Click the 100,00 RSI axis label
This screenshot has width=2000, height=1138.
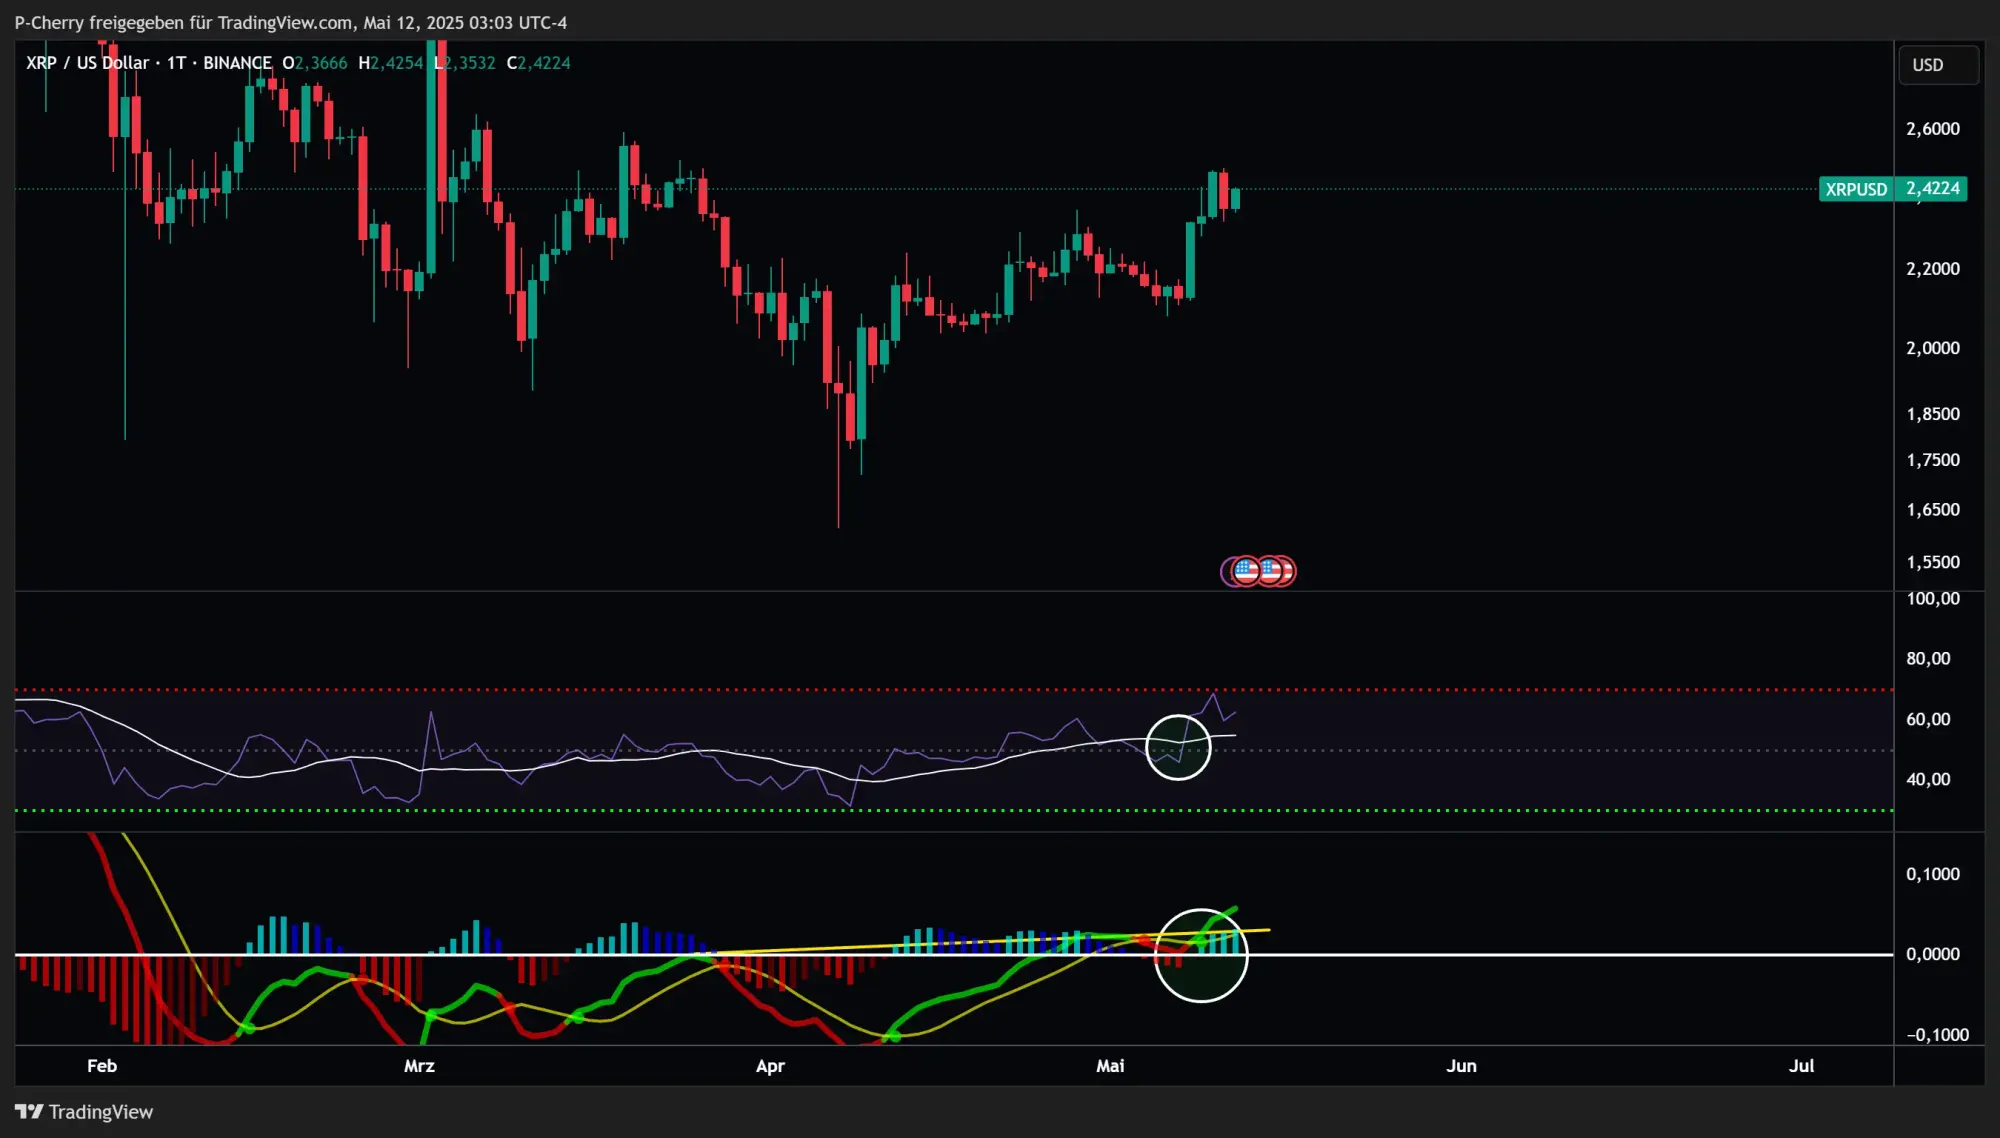coord(1932,599)
